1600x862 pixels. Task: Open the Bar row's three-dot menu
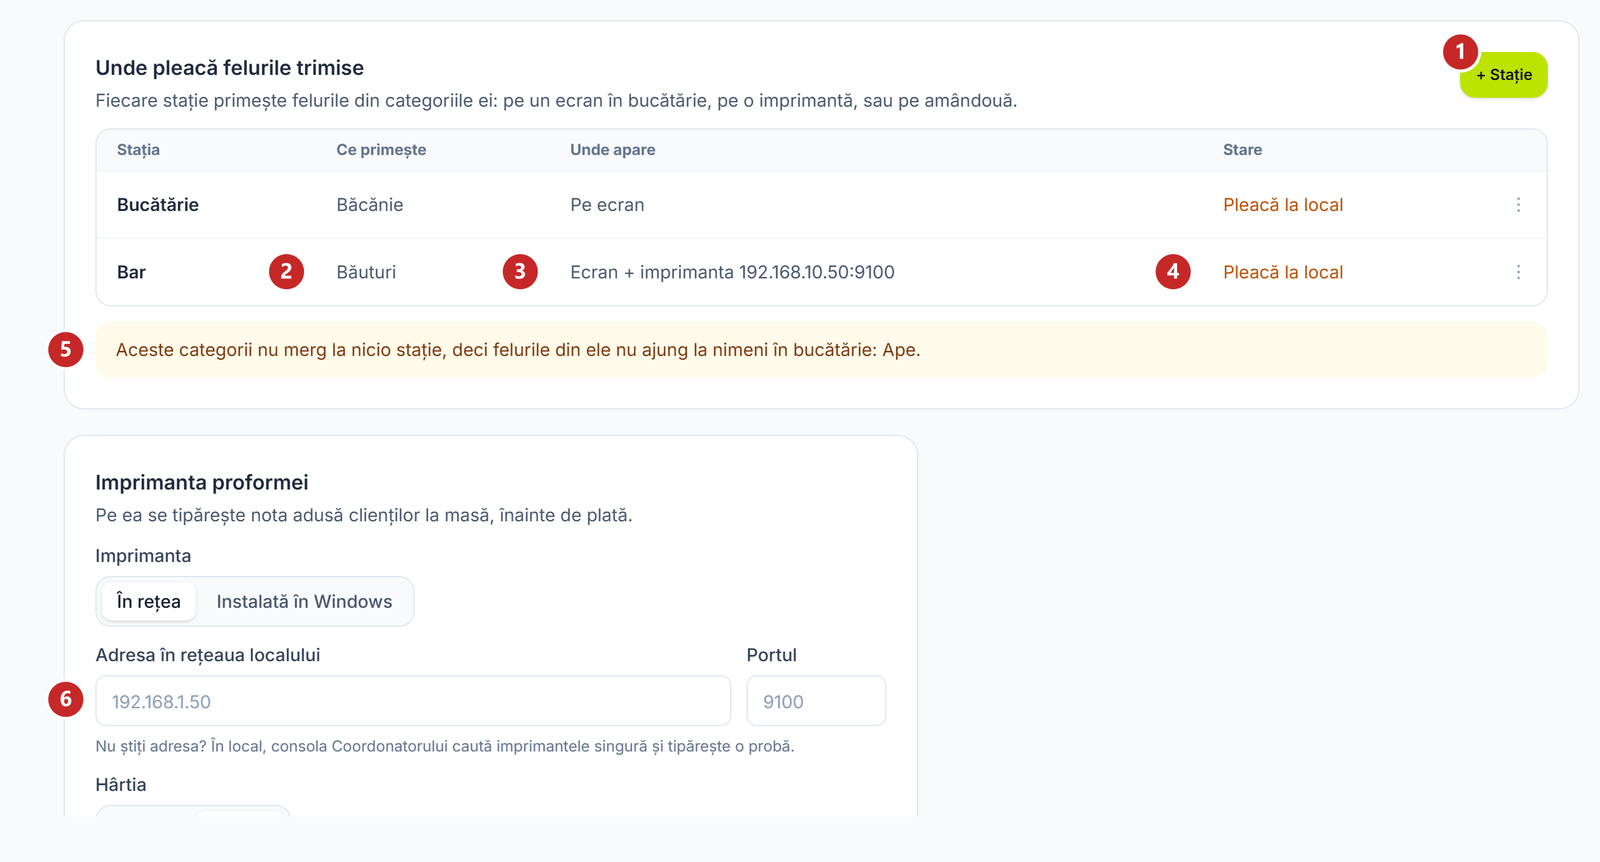coord(1518,272)
